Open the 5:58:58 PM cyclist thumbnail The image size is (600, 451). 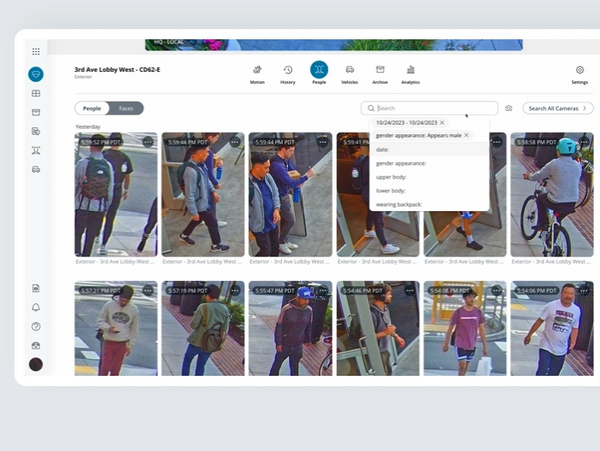pos(551,195)
